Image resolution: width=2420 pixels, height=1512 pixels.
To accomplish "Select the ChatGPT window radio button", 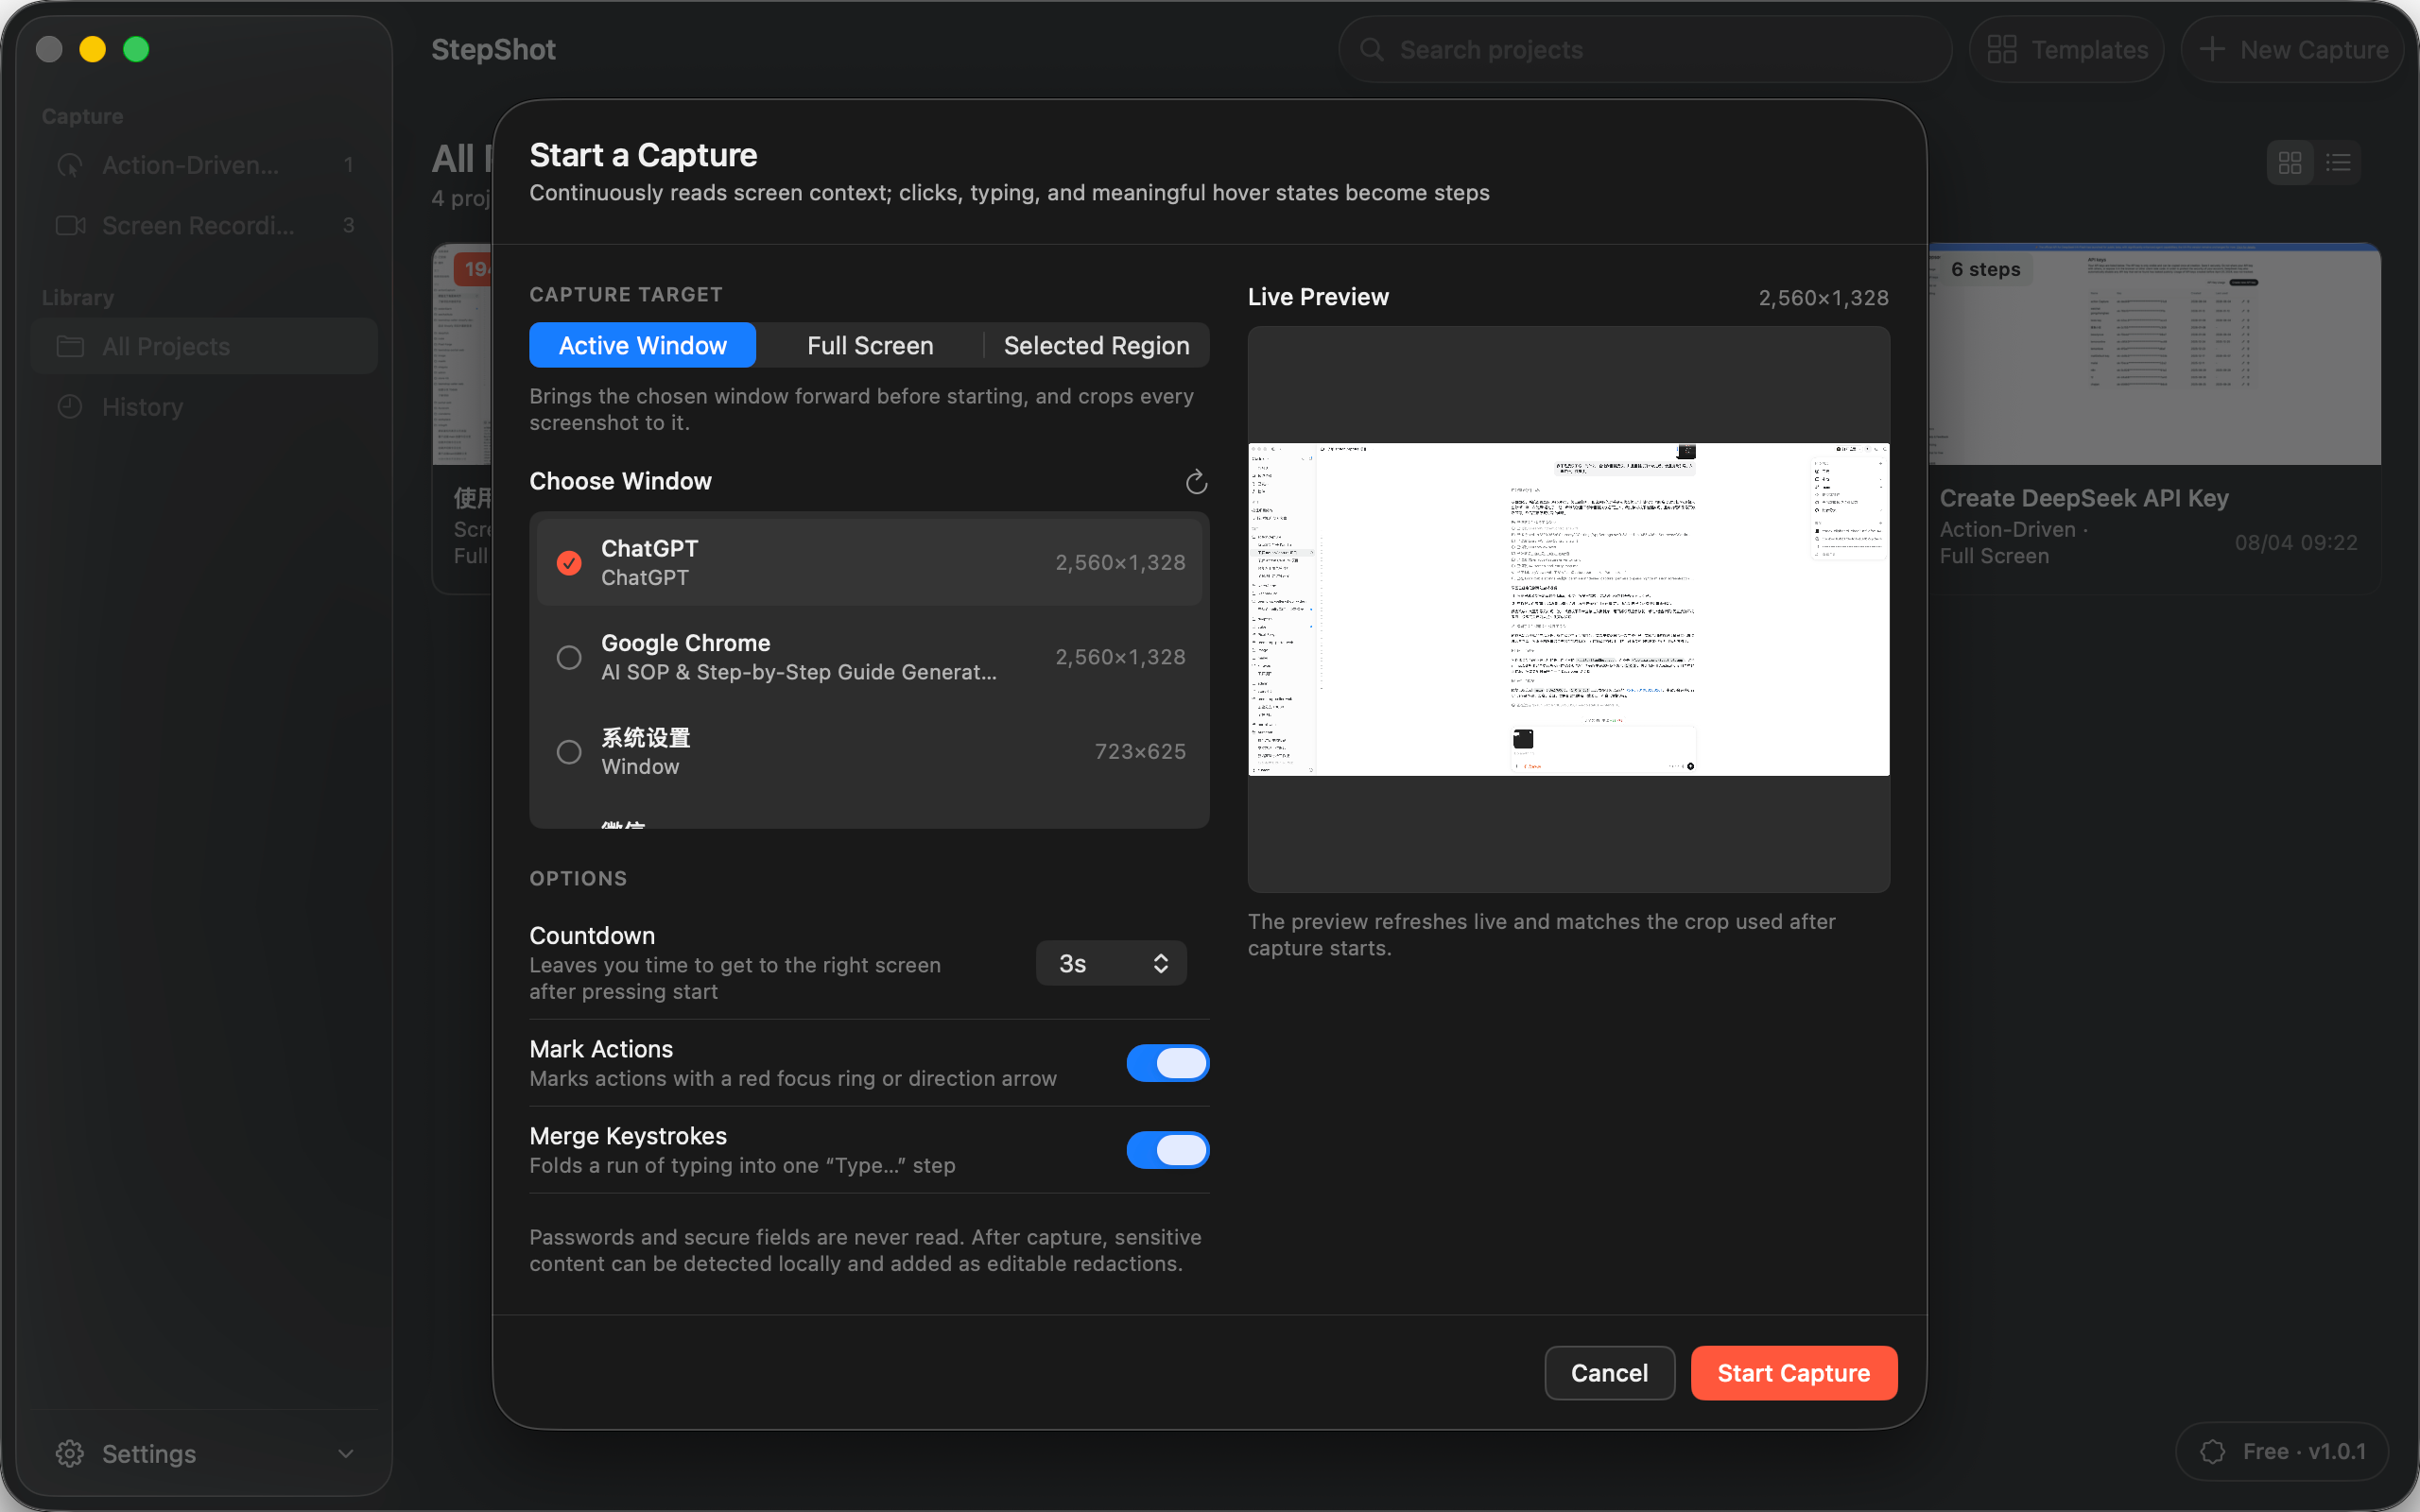I will (569, 563).
